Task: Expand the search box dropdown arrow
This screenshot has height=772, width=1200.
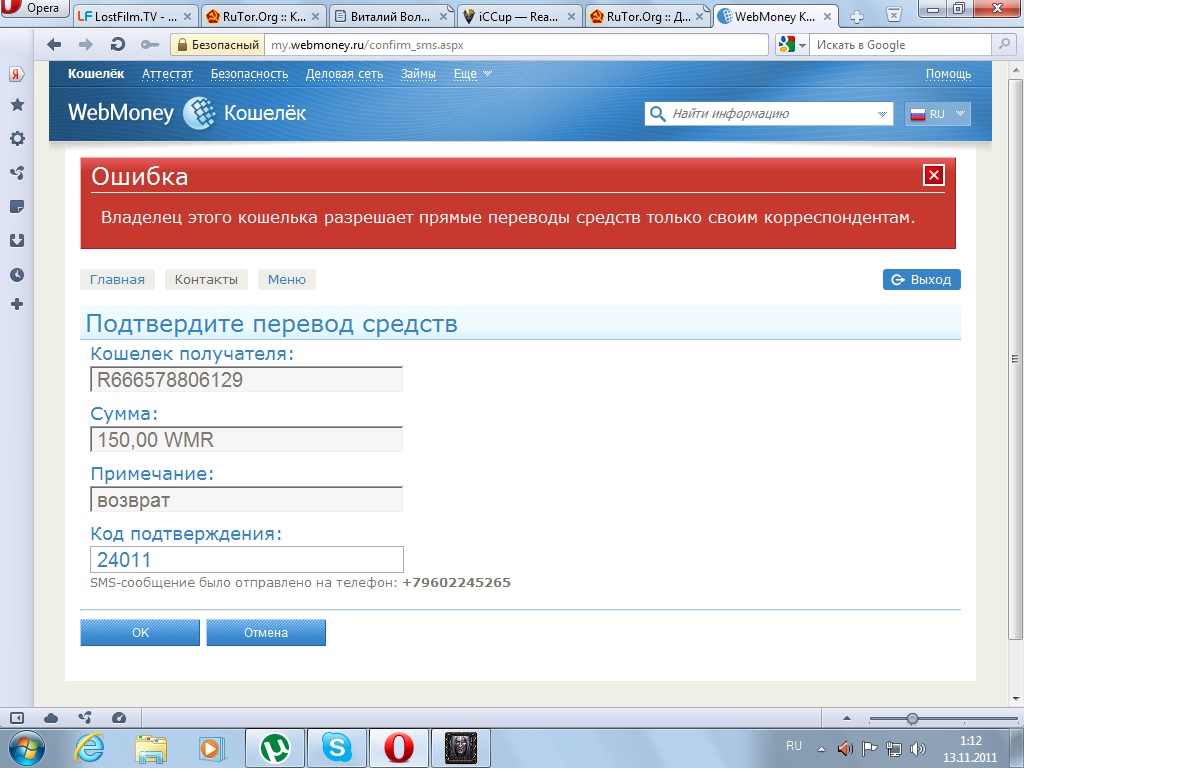Action: pos(883,114)
